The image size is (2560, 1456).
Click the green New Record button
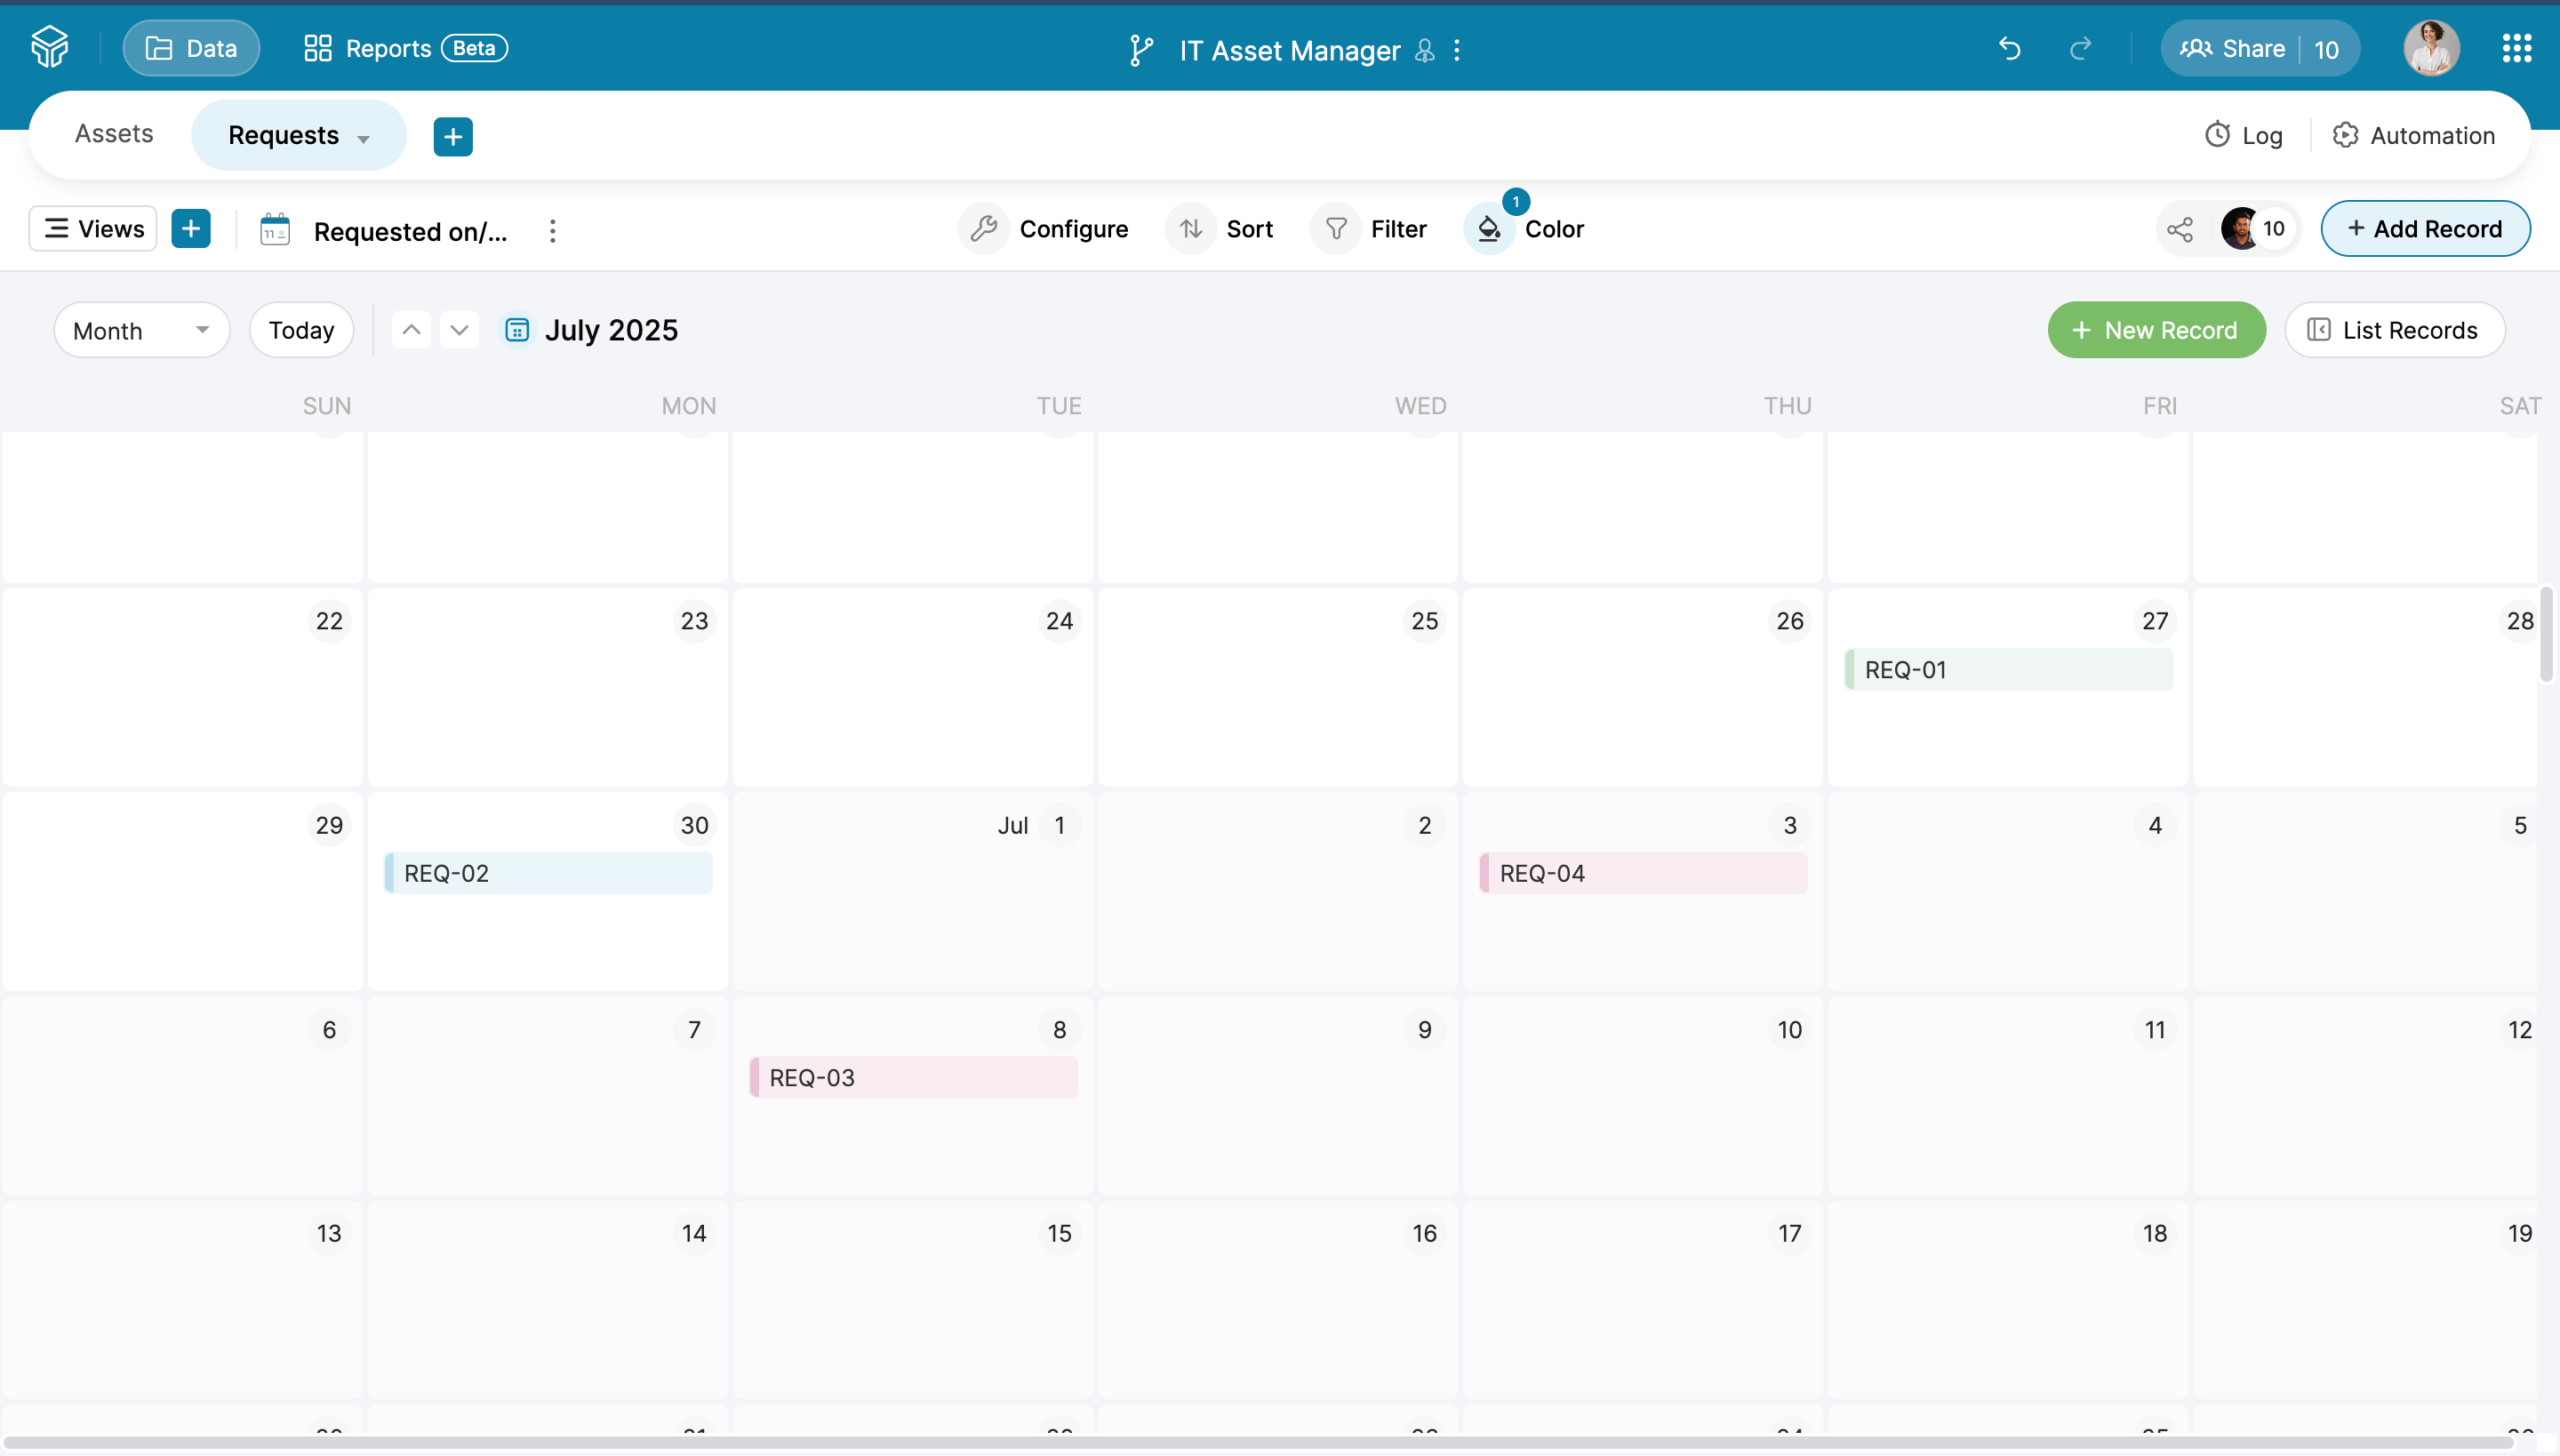(2156, 330)
